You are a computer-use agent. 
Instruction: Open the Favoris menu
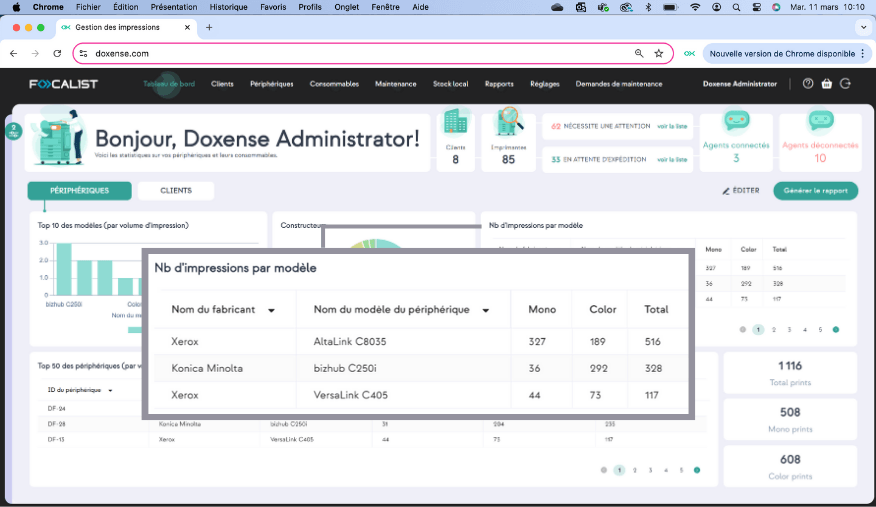pyautogui.click(x=273, y=7)
